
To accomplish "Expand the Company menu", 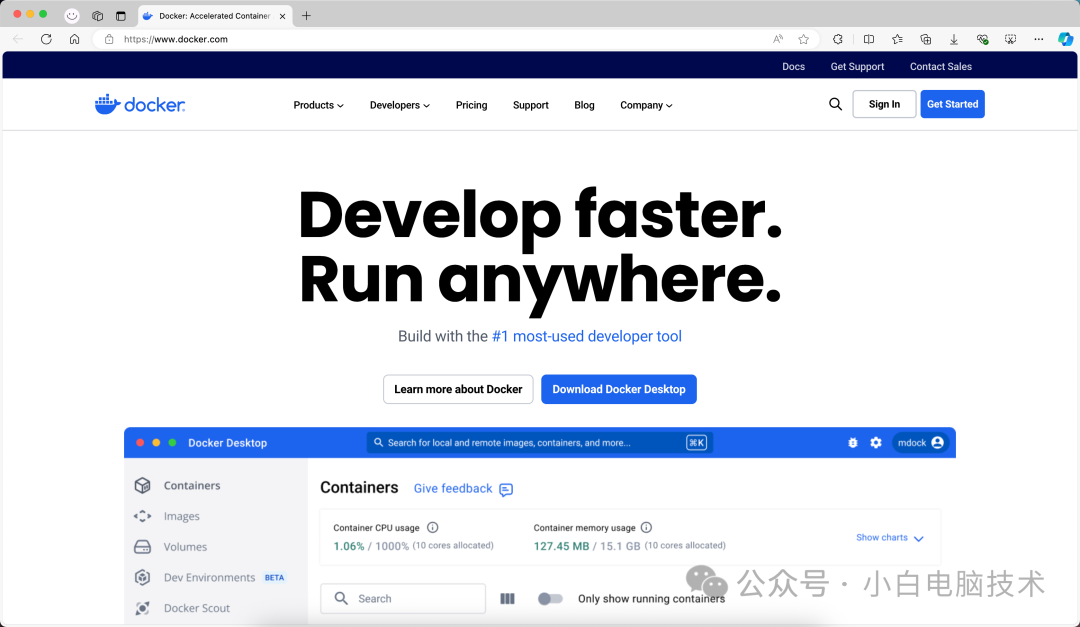I will tap(646, 105).
